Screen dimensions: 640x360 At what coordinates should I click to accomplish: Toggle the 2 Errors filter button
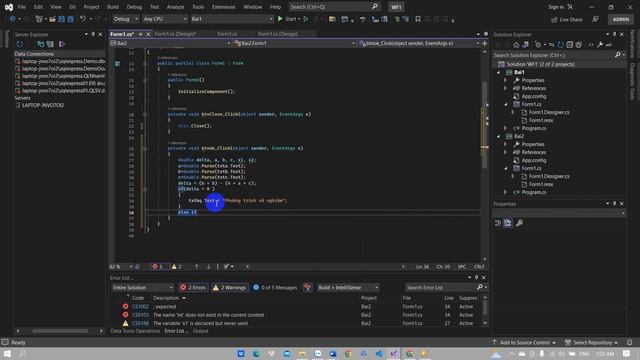point(193,287)
